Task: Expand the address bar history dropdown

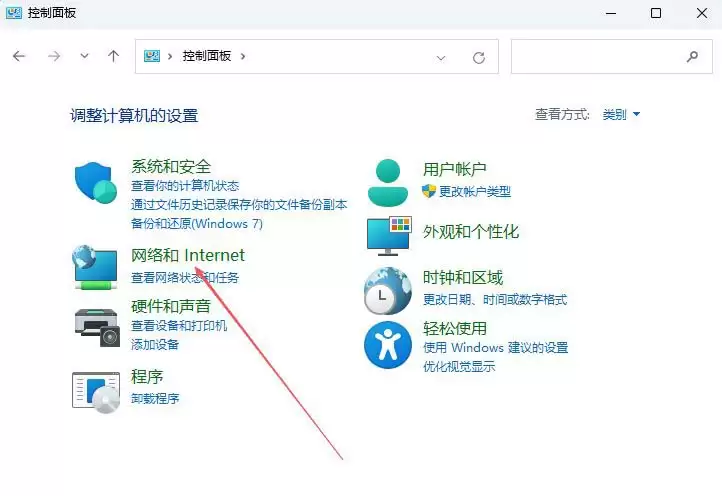Action: [x=441, y=58]
